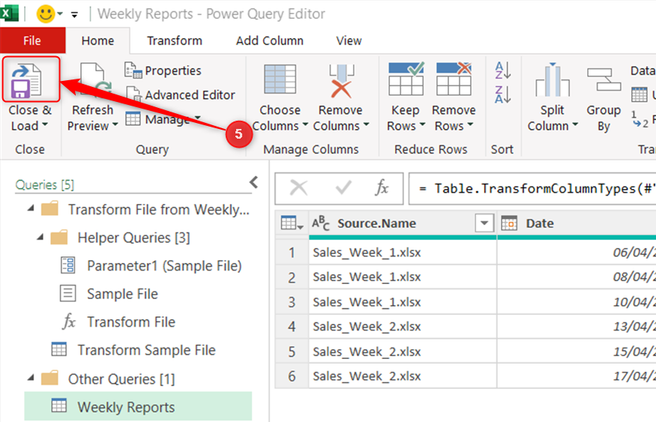Screen dimensions: 656x422
Task: Open the Advanced Editor
Action: pos(180,95)
